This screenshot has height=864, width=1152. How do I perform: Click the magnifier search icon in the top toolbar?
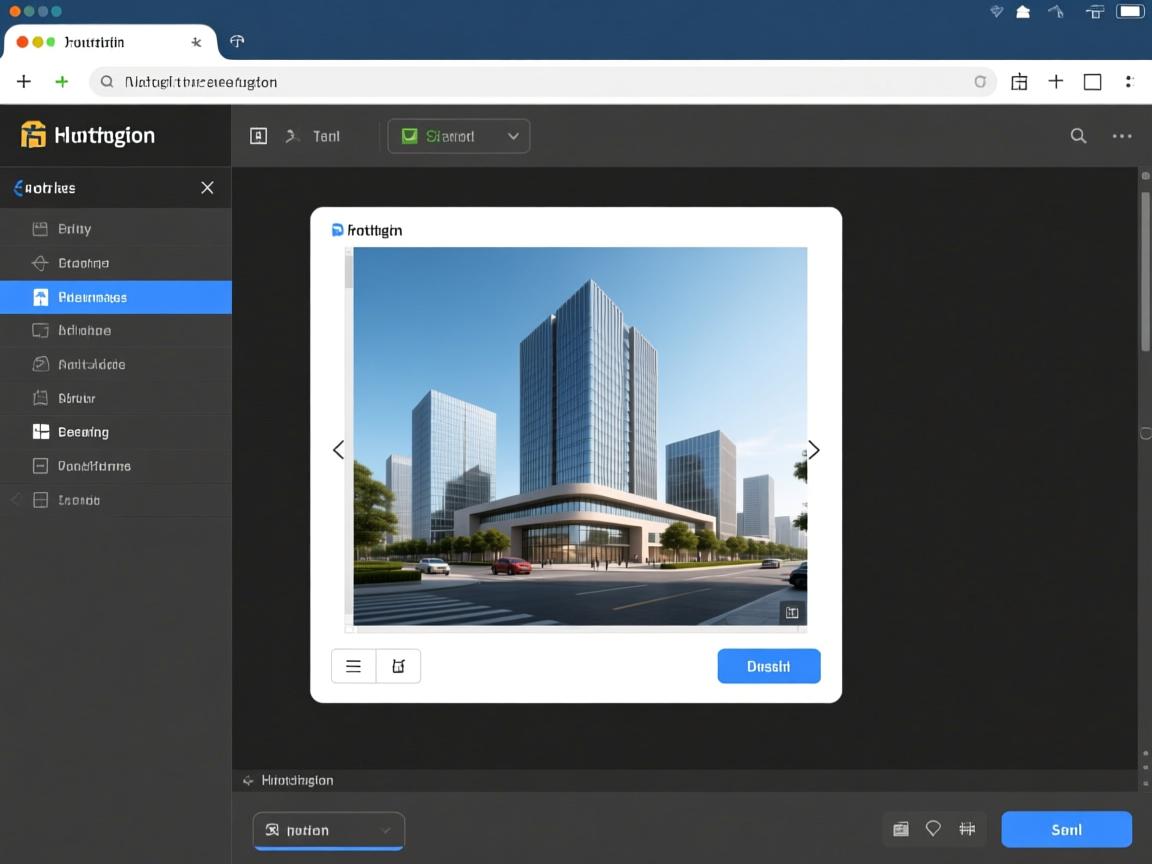point(1078,136)
